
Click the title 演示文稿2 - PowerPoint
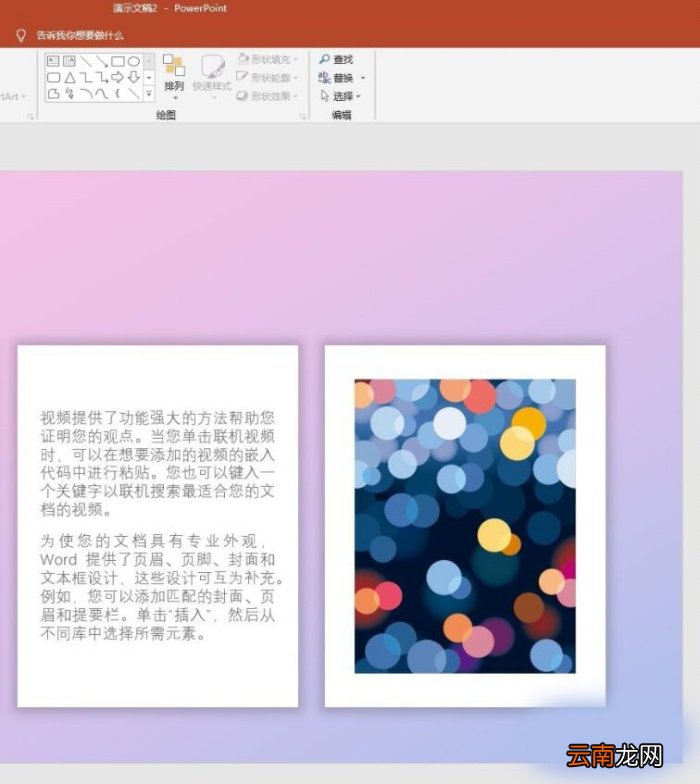[x=170, y=8]
